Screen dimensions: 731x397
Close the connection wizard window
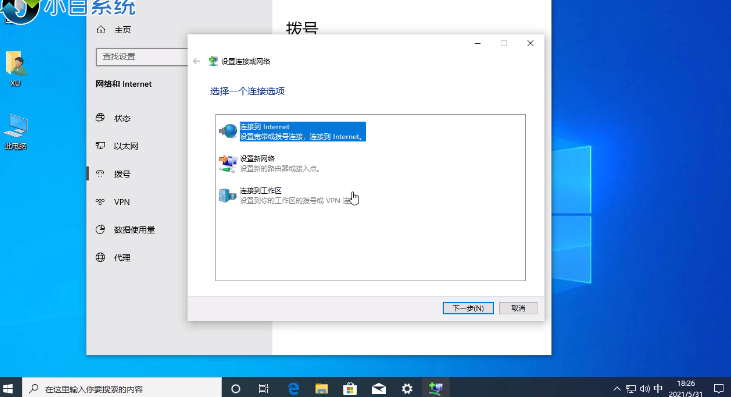[x=530, y=43]
